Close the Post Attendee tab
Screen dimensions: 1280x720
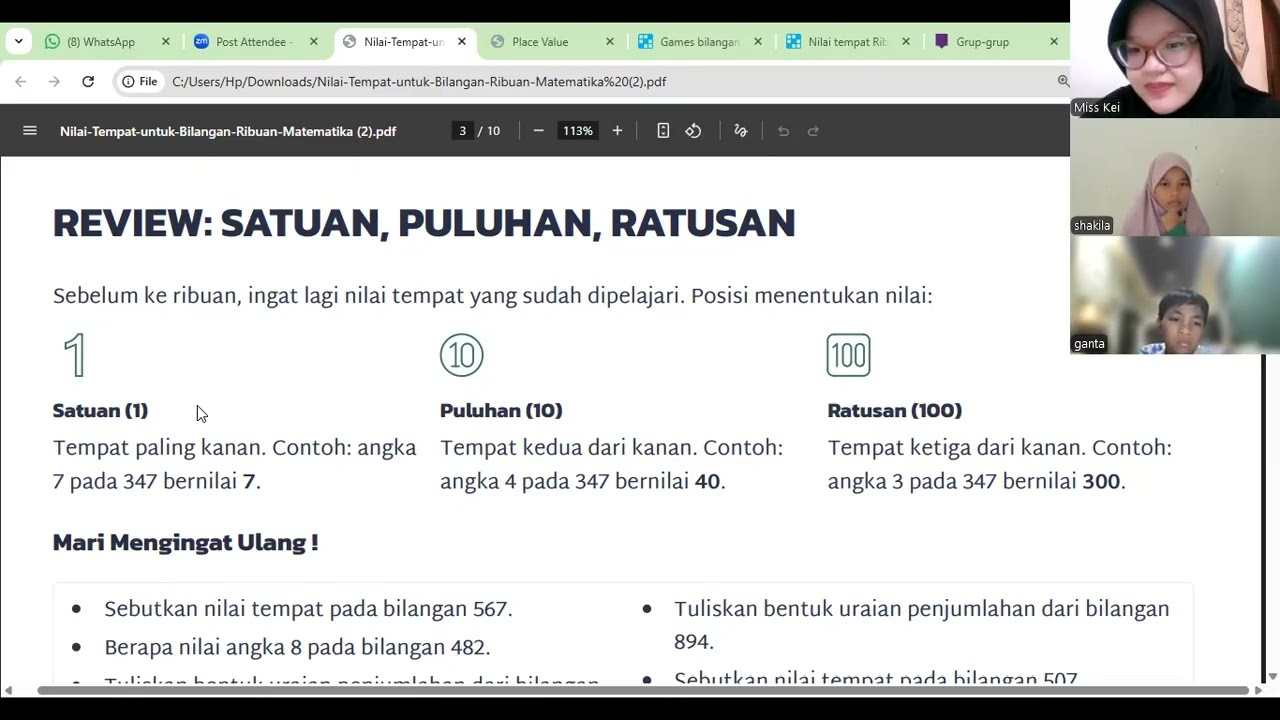pos(314,42)
